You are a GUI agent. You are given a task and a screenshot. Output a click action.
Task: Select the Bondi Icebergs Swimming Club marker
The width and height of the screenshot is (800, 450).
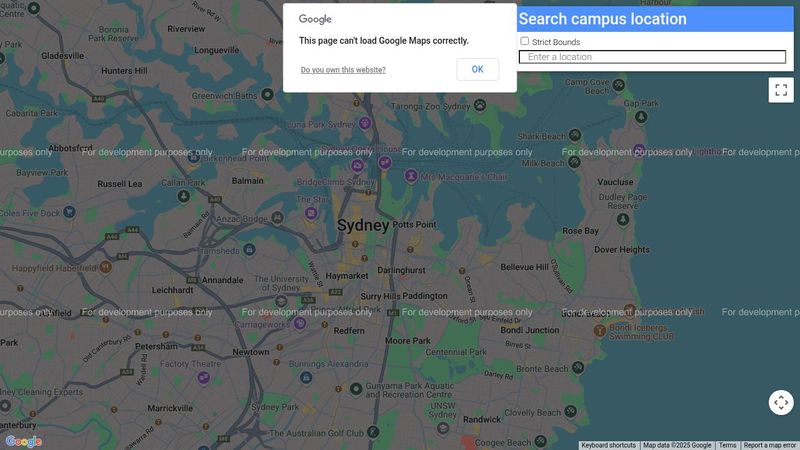[600, 330]
